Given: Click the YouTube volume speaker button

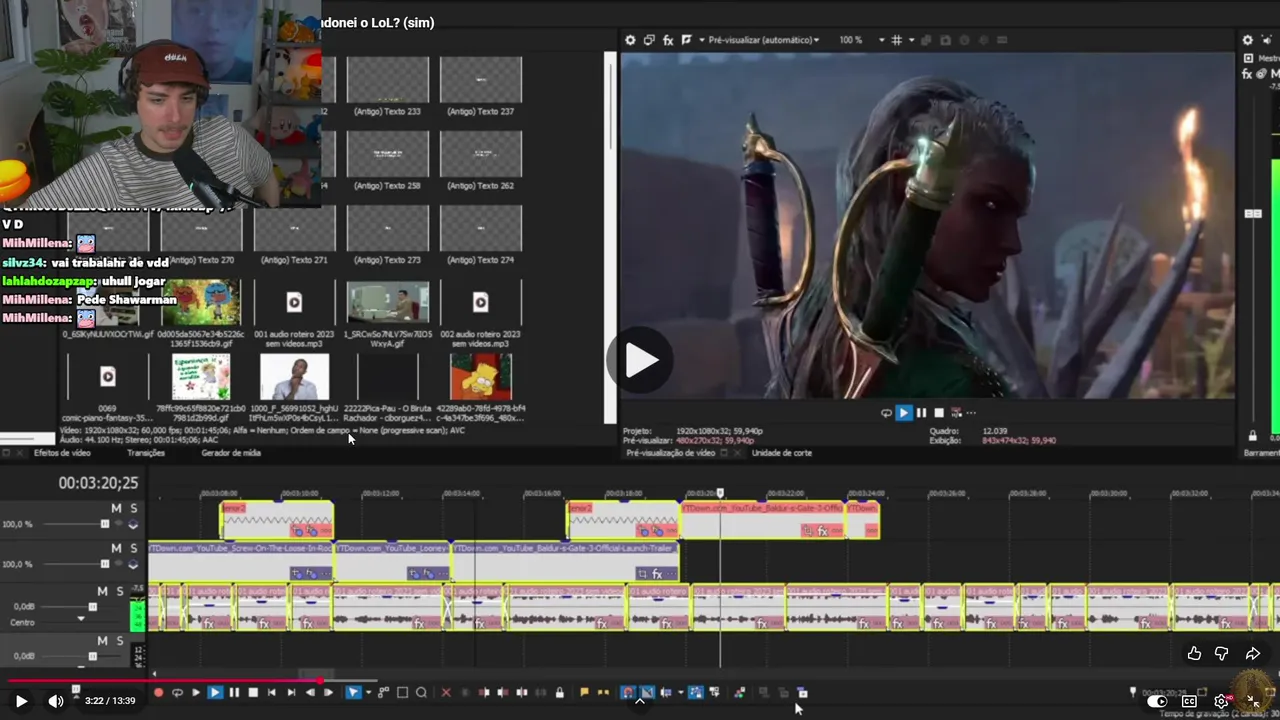Looking at the screenshot, I should pyautogui.click(x=55, y=701).
